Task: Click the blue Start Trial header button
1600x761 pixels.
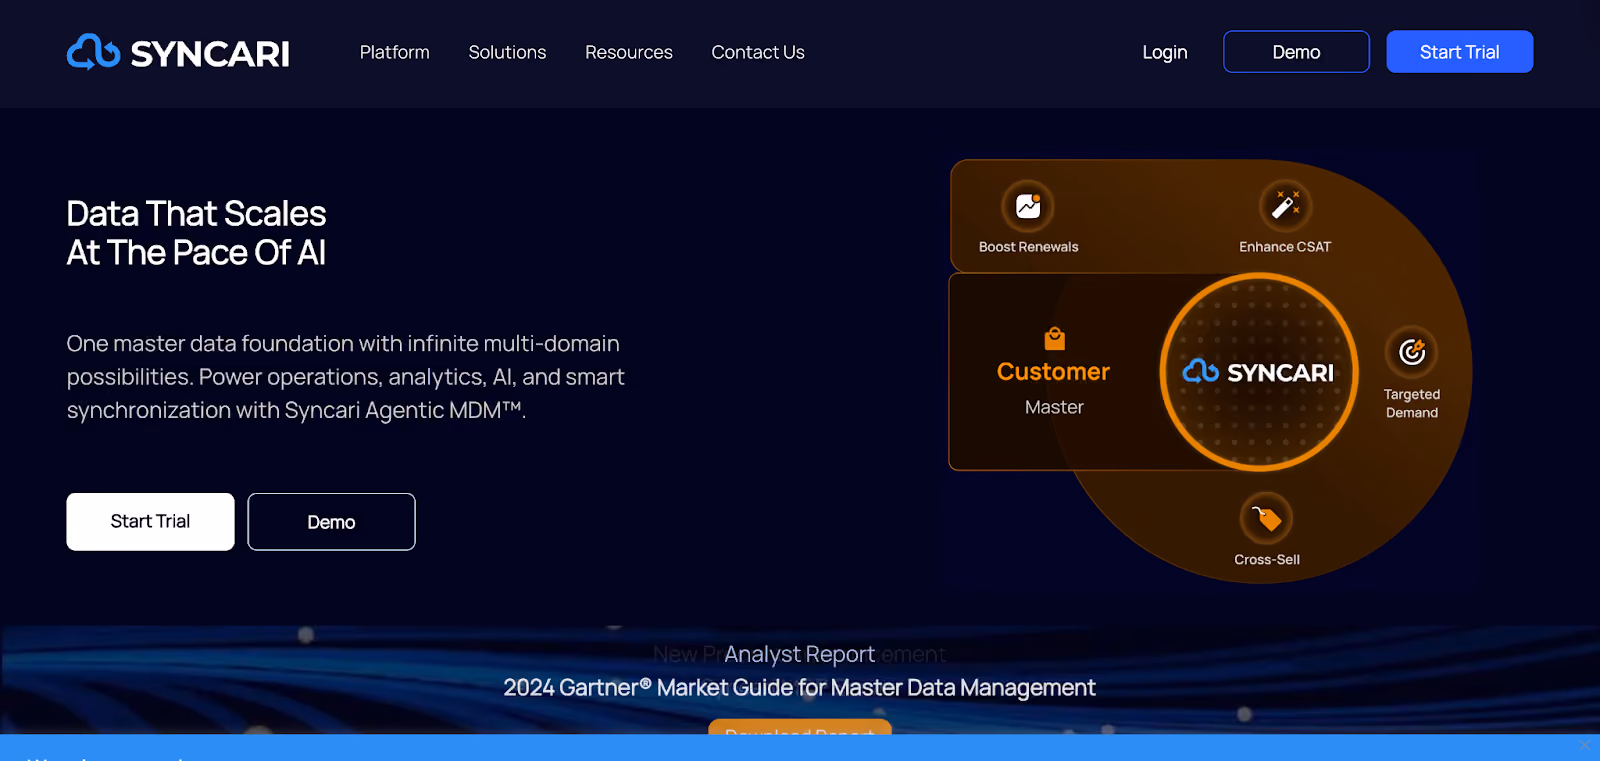Action: pyautogui.click(x=1459, y=52)
